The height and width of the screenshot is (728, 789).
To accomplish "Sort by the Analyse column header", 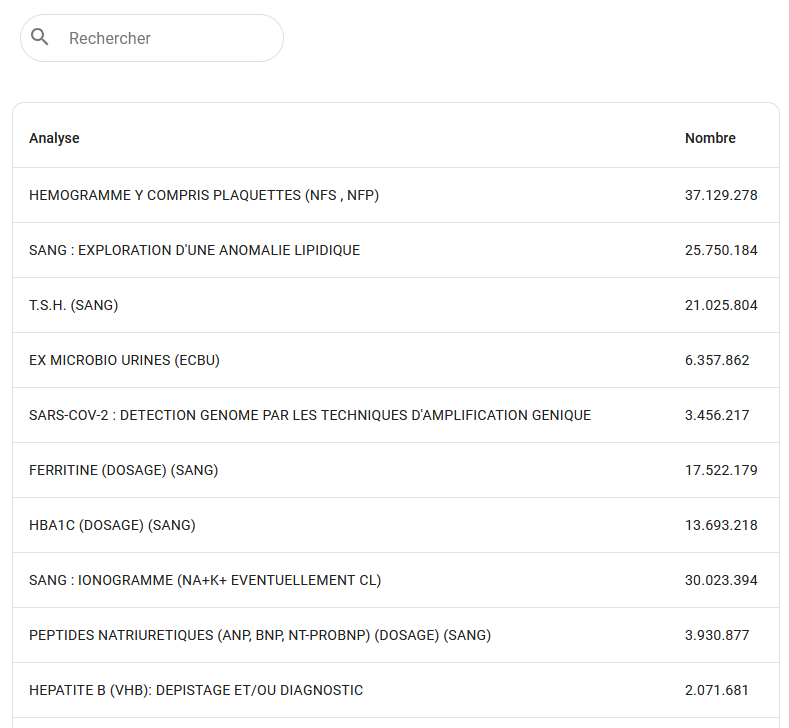I will pyautogui.click(x=54, y=138).
